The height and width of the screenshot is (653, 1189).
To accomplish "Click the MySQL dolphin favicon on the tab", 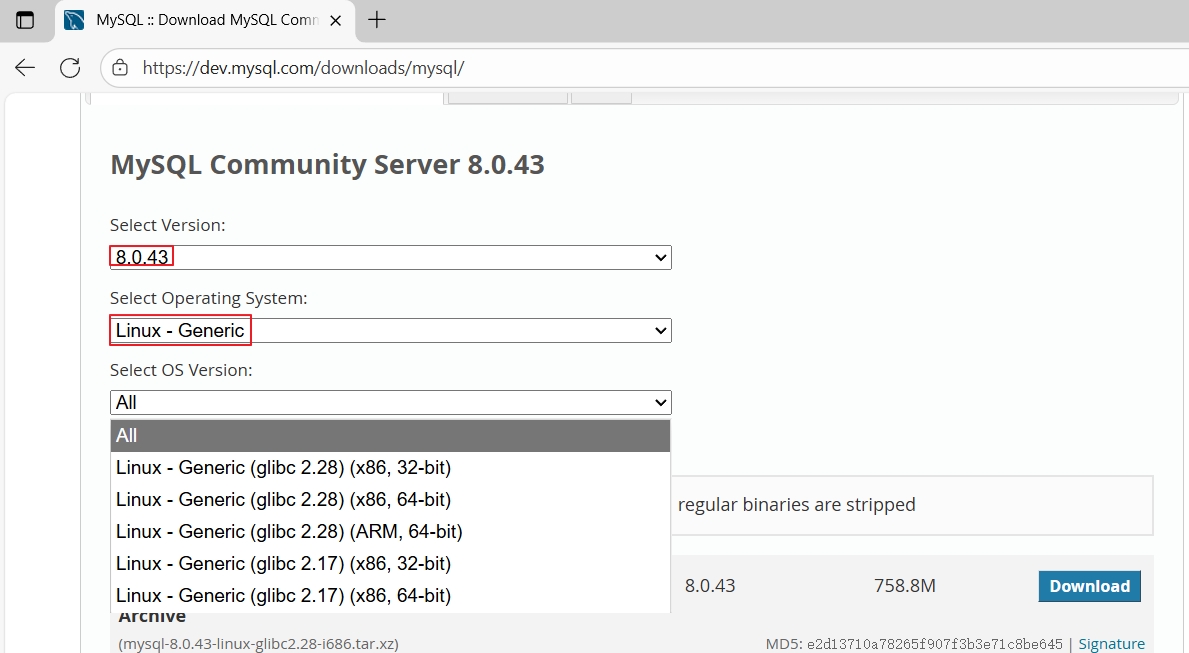I will (74, 20).
